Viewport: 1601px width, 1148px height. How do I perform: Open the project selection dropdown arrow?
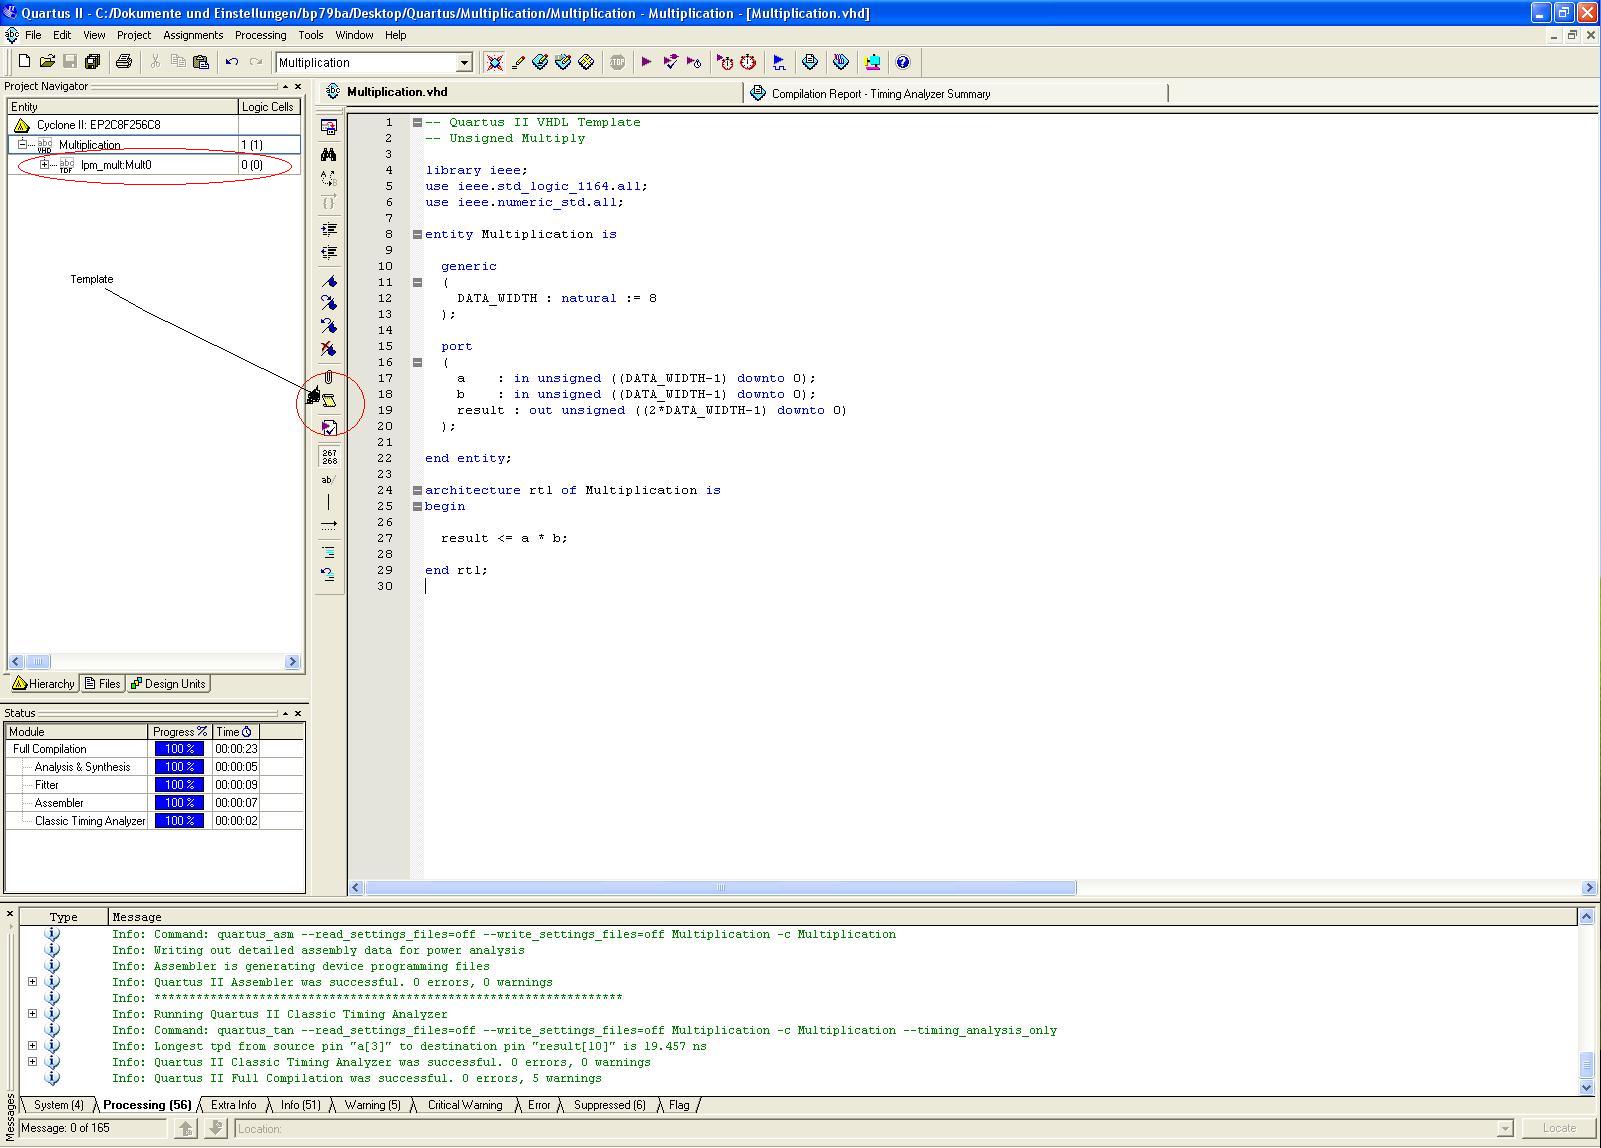[464, 63]
